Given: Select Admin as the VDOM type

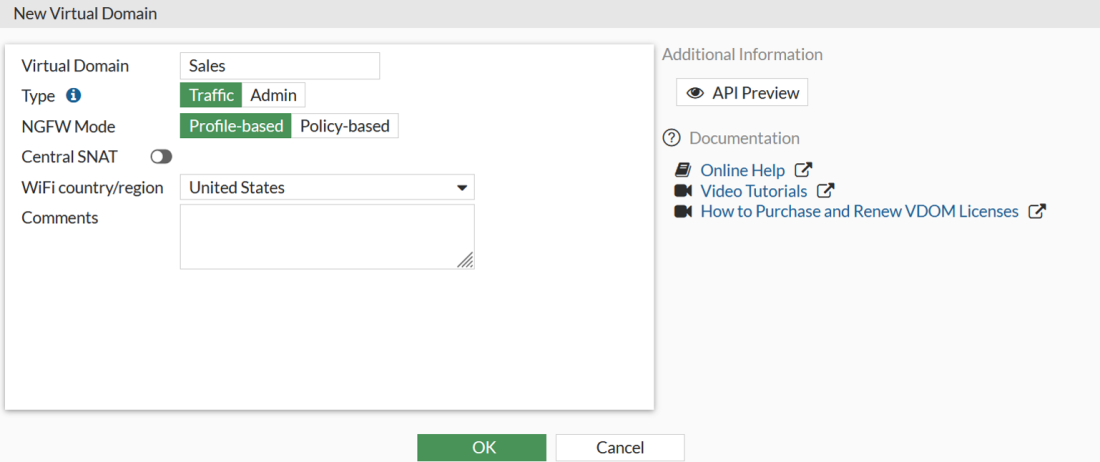Looking at the screenshot, I should (273, 95).
